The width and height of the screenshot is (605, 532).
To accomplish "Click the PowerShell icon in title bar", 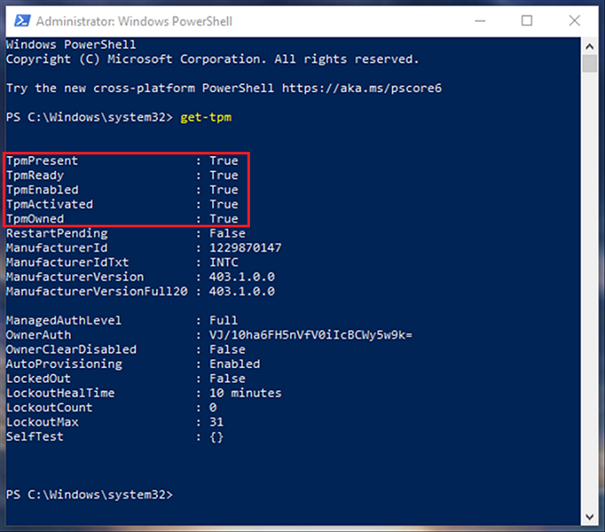I will point(22,21).
